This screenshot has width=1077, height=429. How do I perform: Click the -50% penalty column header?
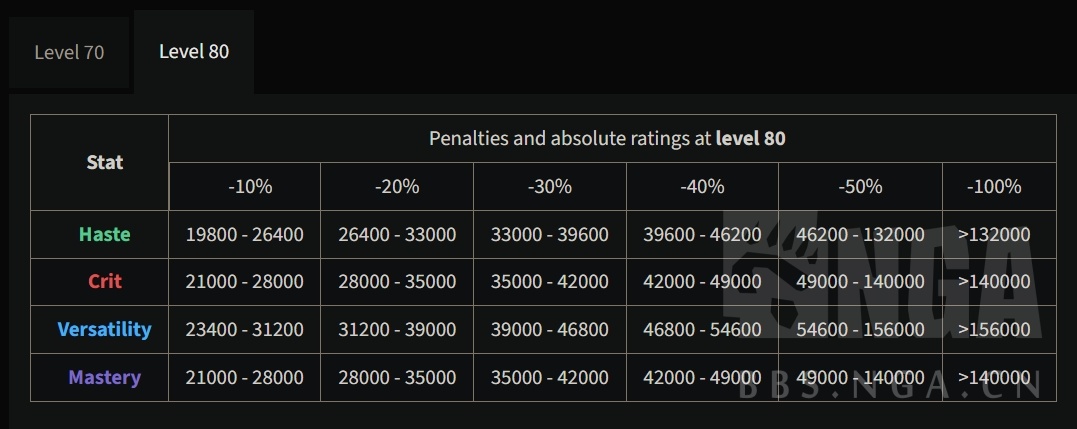point(860,187)
